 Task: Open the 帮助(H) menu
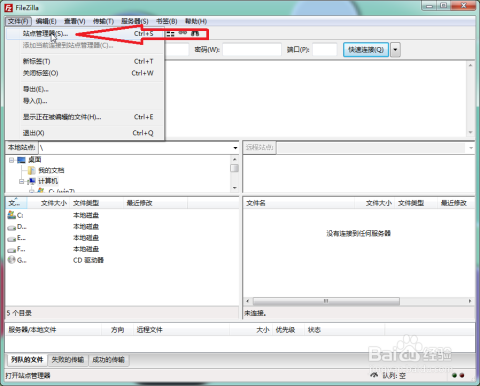click(x=196, y=21)
